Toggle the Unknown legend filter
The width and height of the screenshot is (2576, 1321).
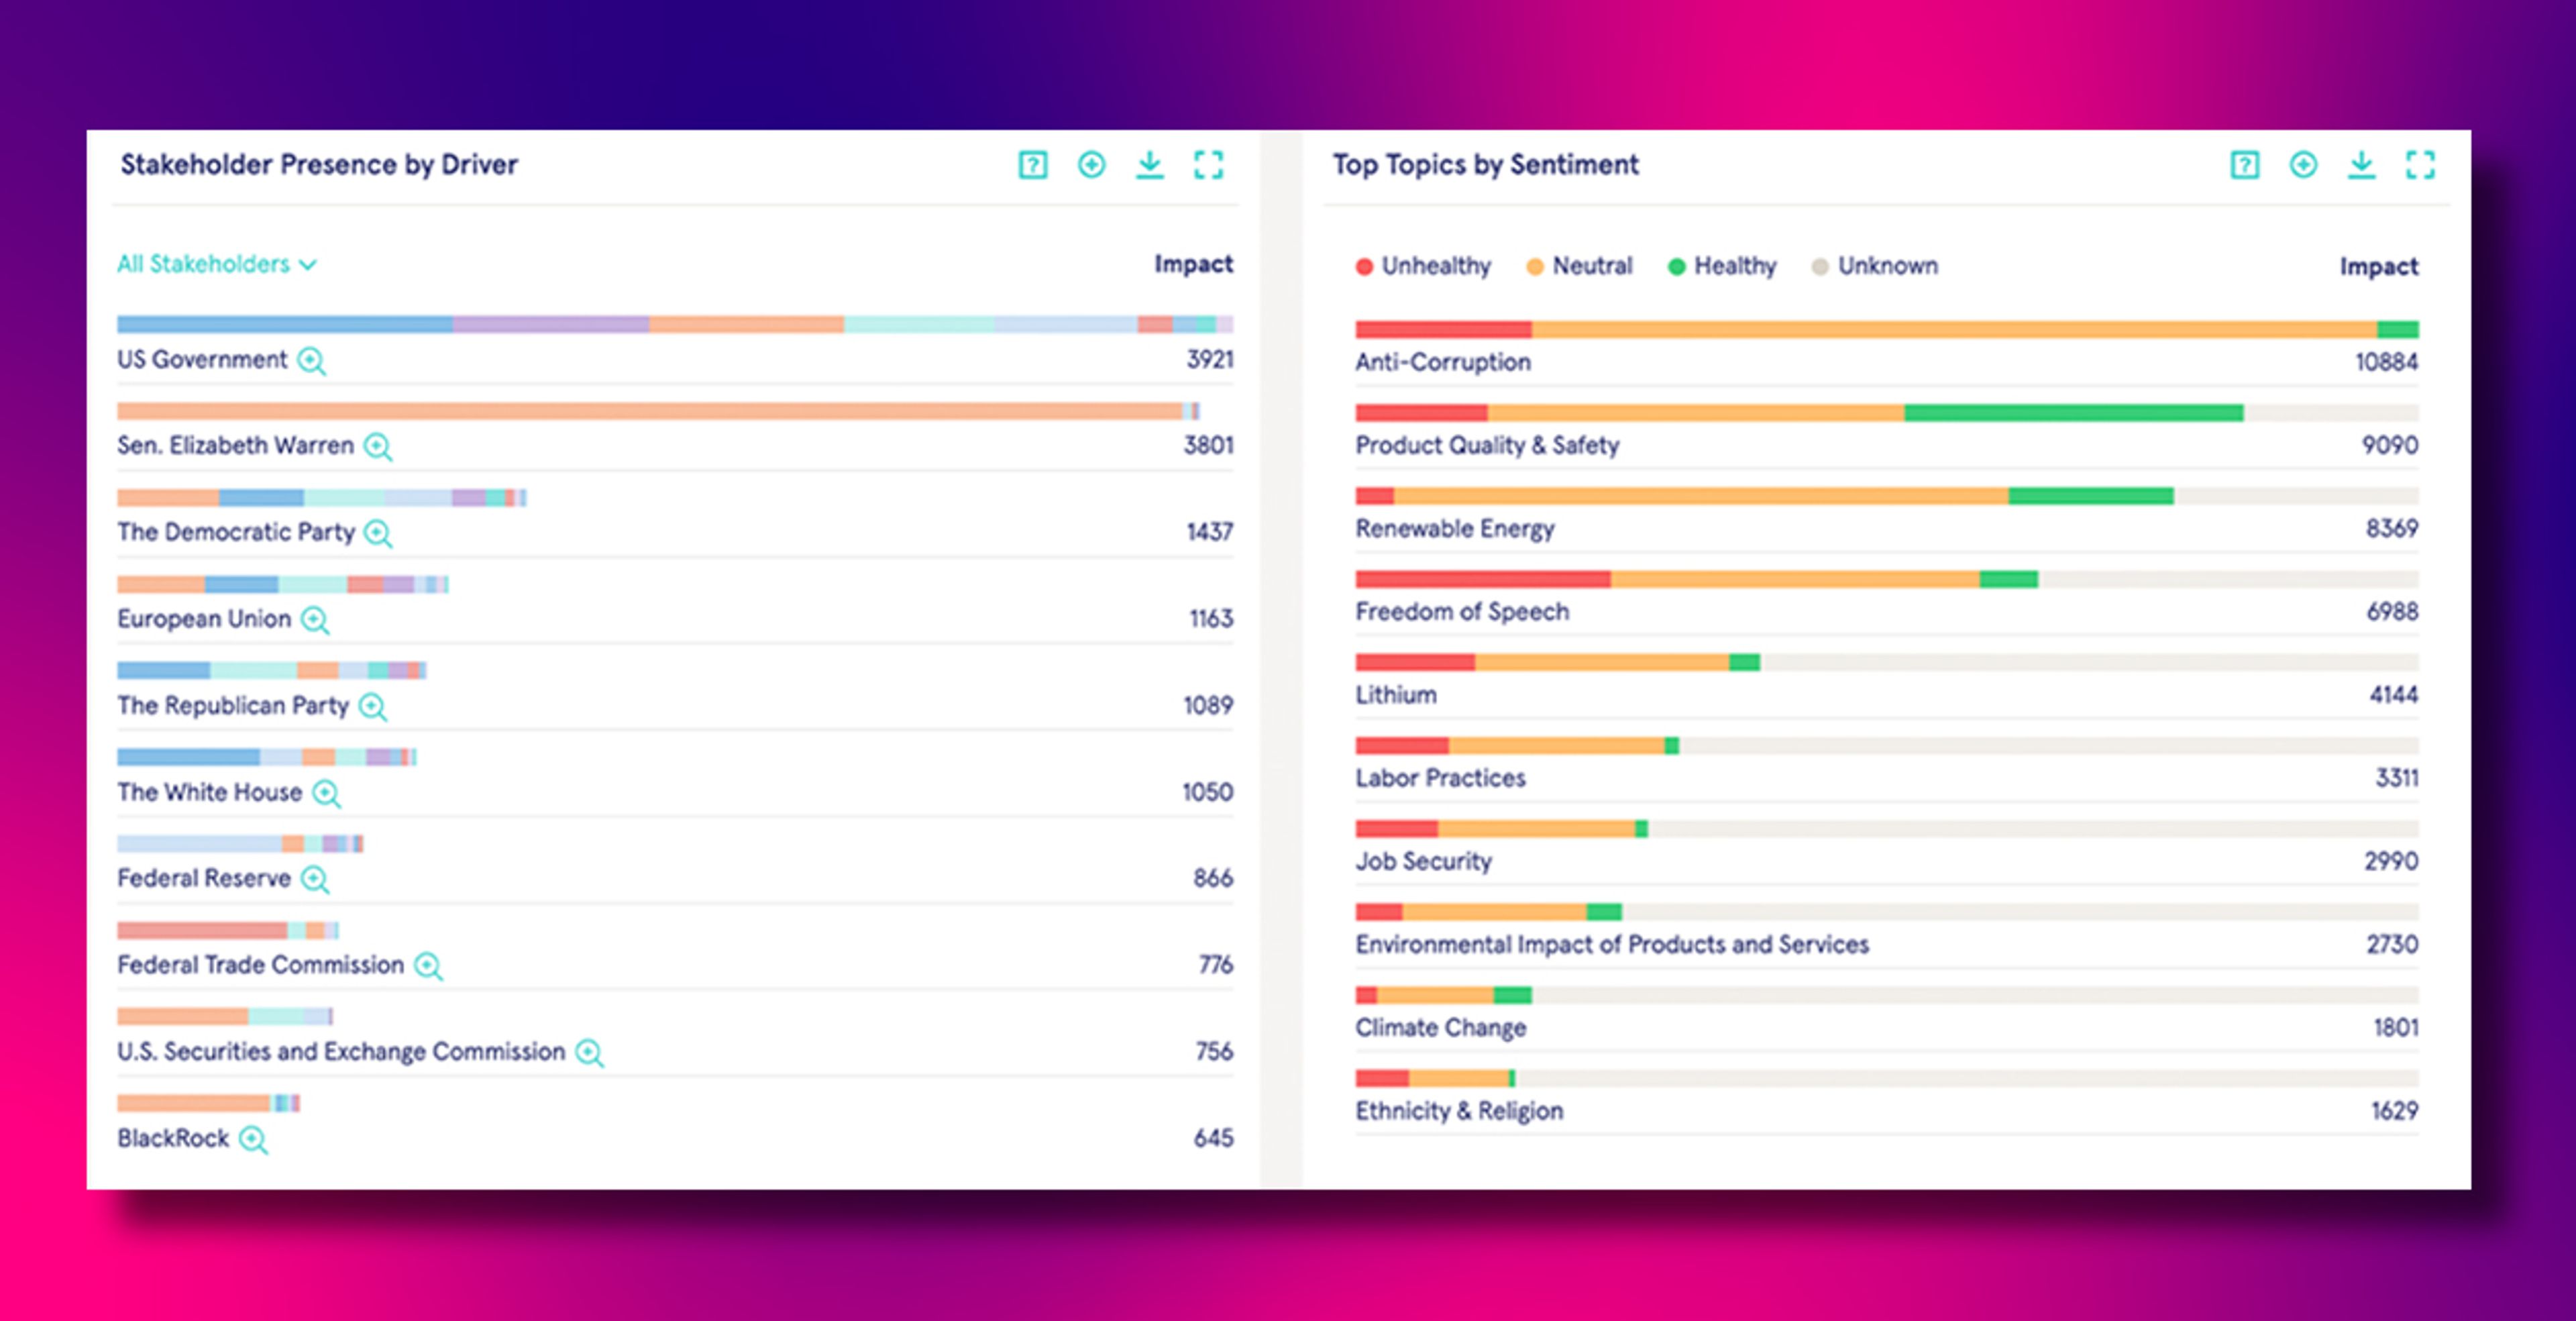coord(1875,266)
